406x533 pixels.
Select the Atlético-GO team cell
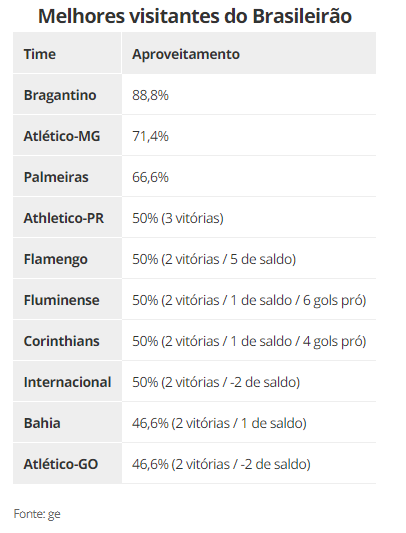coord(67,464)
